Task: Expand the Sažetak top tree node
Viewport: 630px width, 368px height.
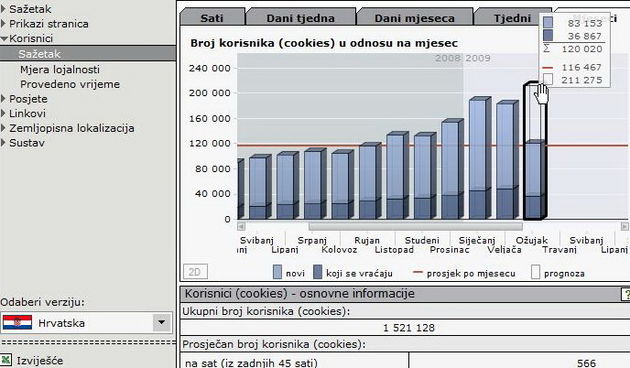Action: pos(3,9)
